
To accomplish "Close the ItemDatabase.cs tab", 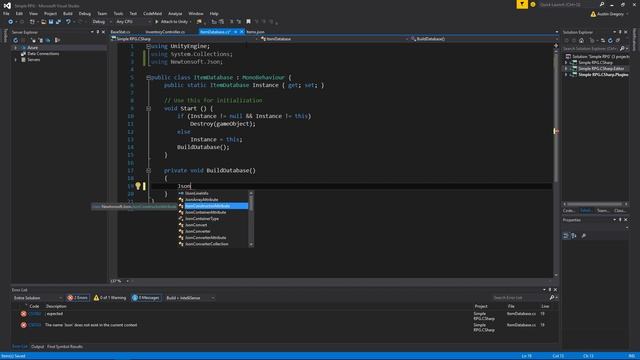I will pyautogui.click(x=242, y=31).
